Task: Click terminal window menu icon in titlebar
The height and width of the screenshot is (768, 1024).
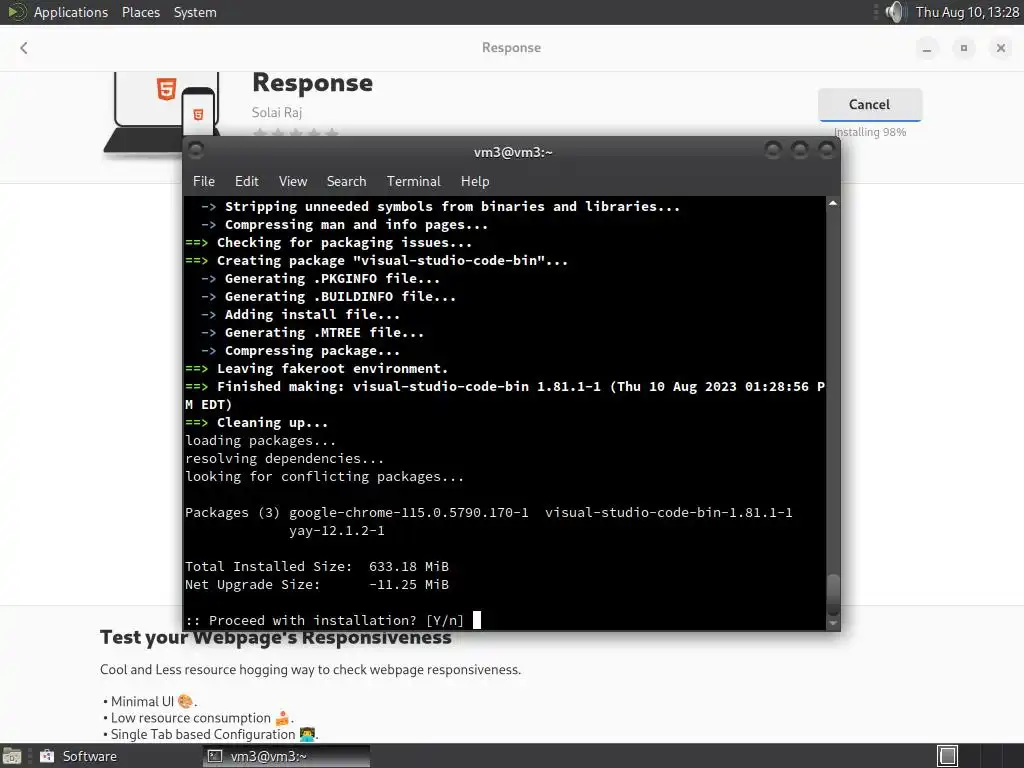Action: click(196, 151)
